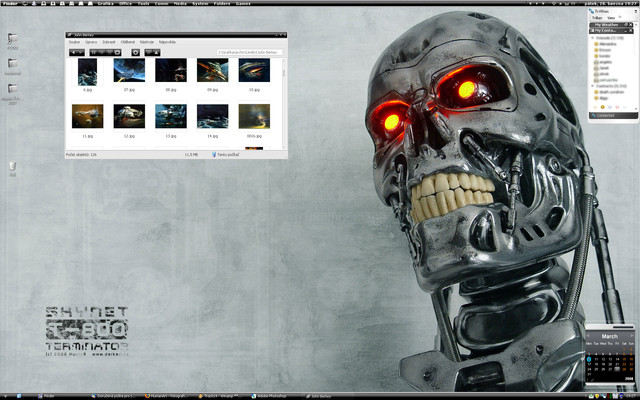Click the red icon at Trillian bottom row
The width and height of the screenshot is (640, 400).
point(618,107)
